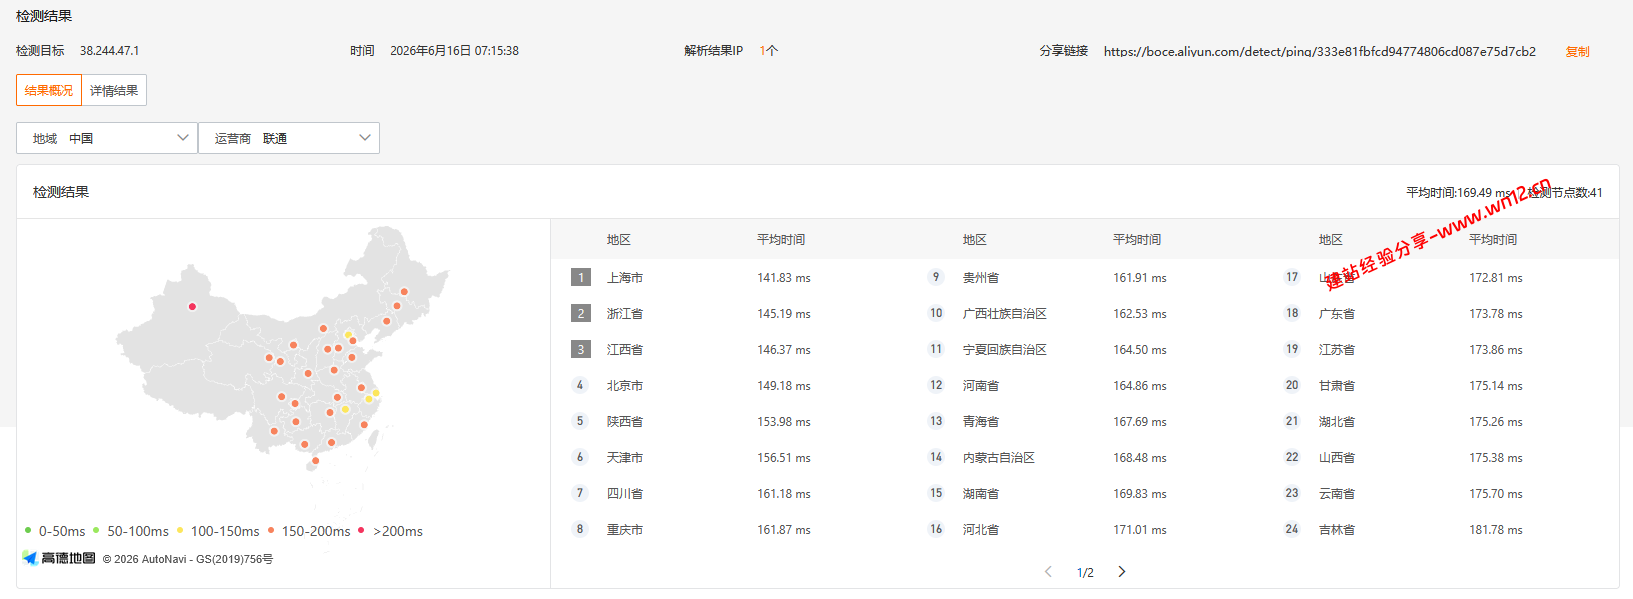Screen dimensions: 1633x599
Task: Click the detection target 38.244.47.1
Action: click(110, 50)
